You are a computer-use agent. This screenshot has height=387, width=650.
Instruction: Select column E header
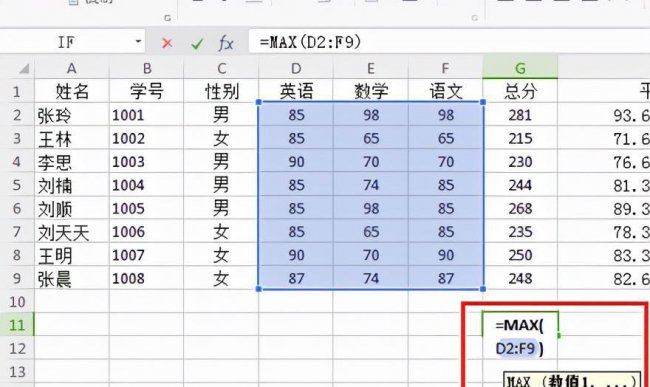tap(371, 68)
